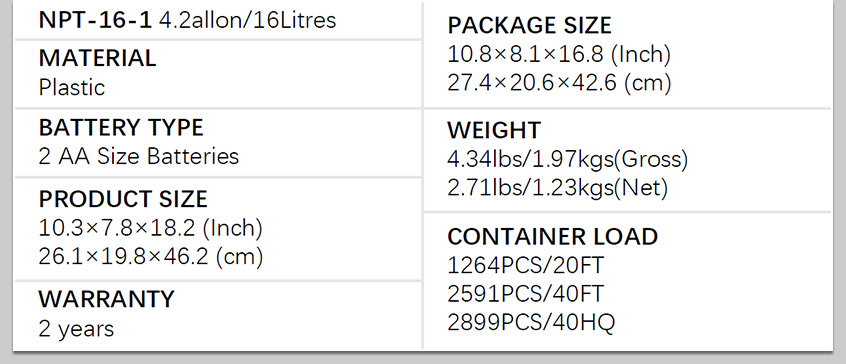This screenshot has height=364, width=846.
Task: Select the PRODUCT SIZE heading
Action: 123,200
